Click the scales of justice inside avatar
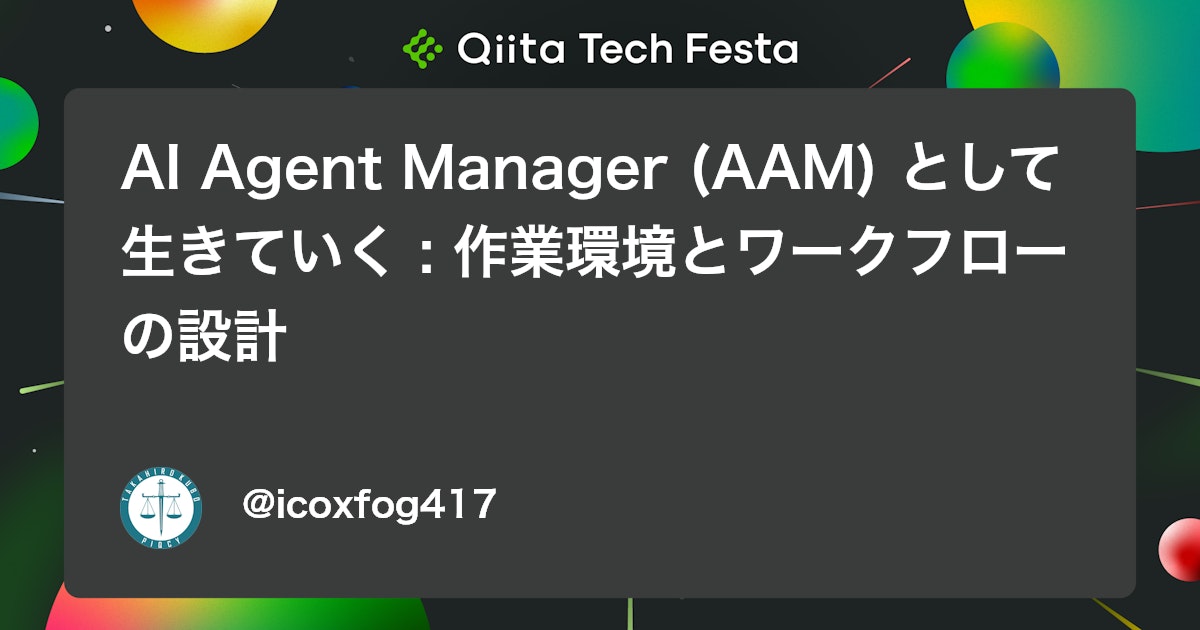This screenshot has height=630, width=1200. pyautogui.click(x=161, y=508)
